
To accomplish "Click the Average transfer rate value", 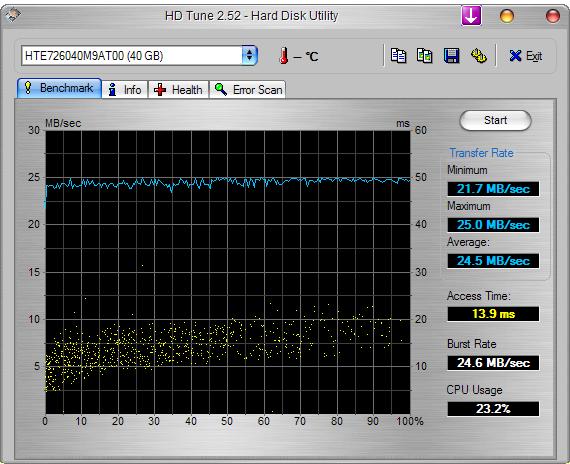I will 493,261.
